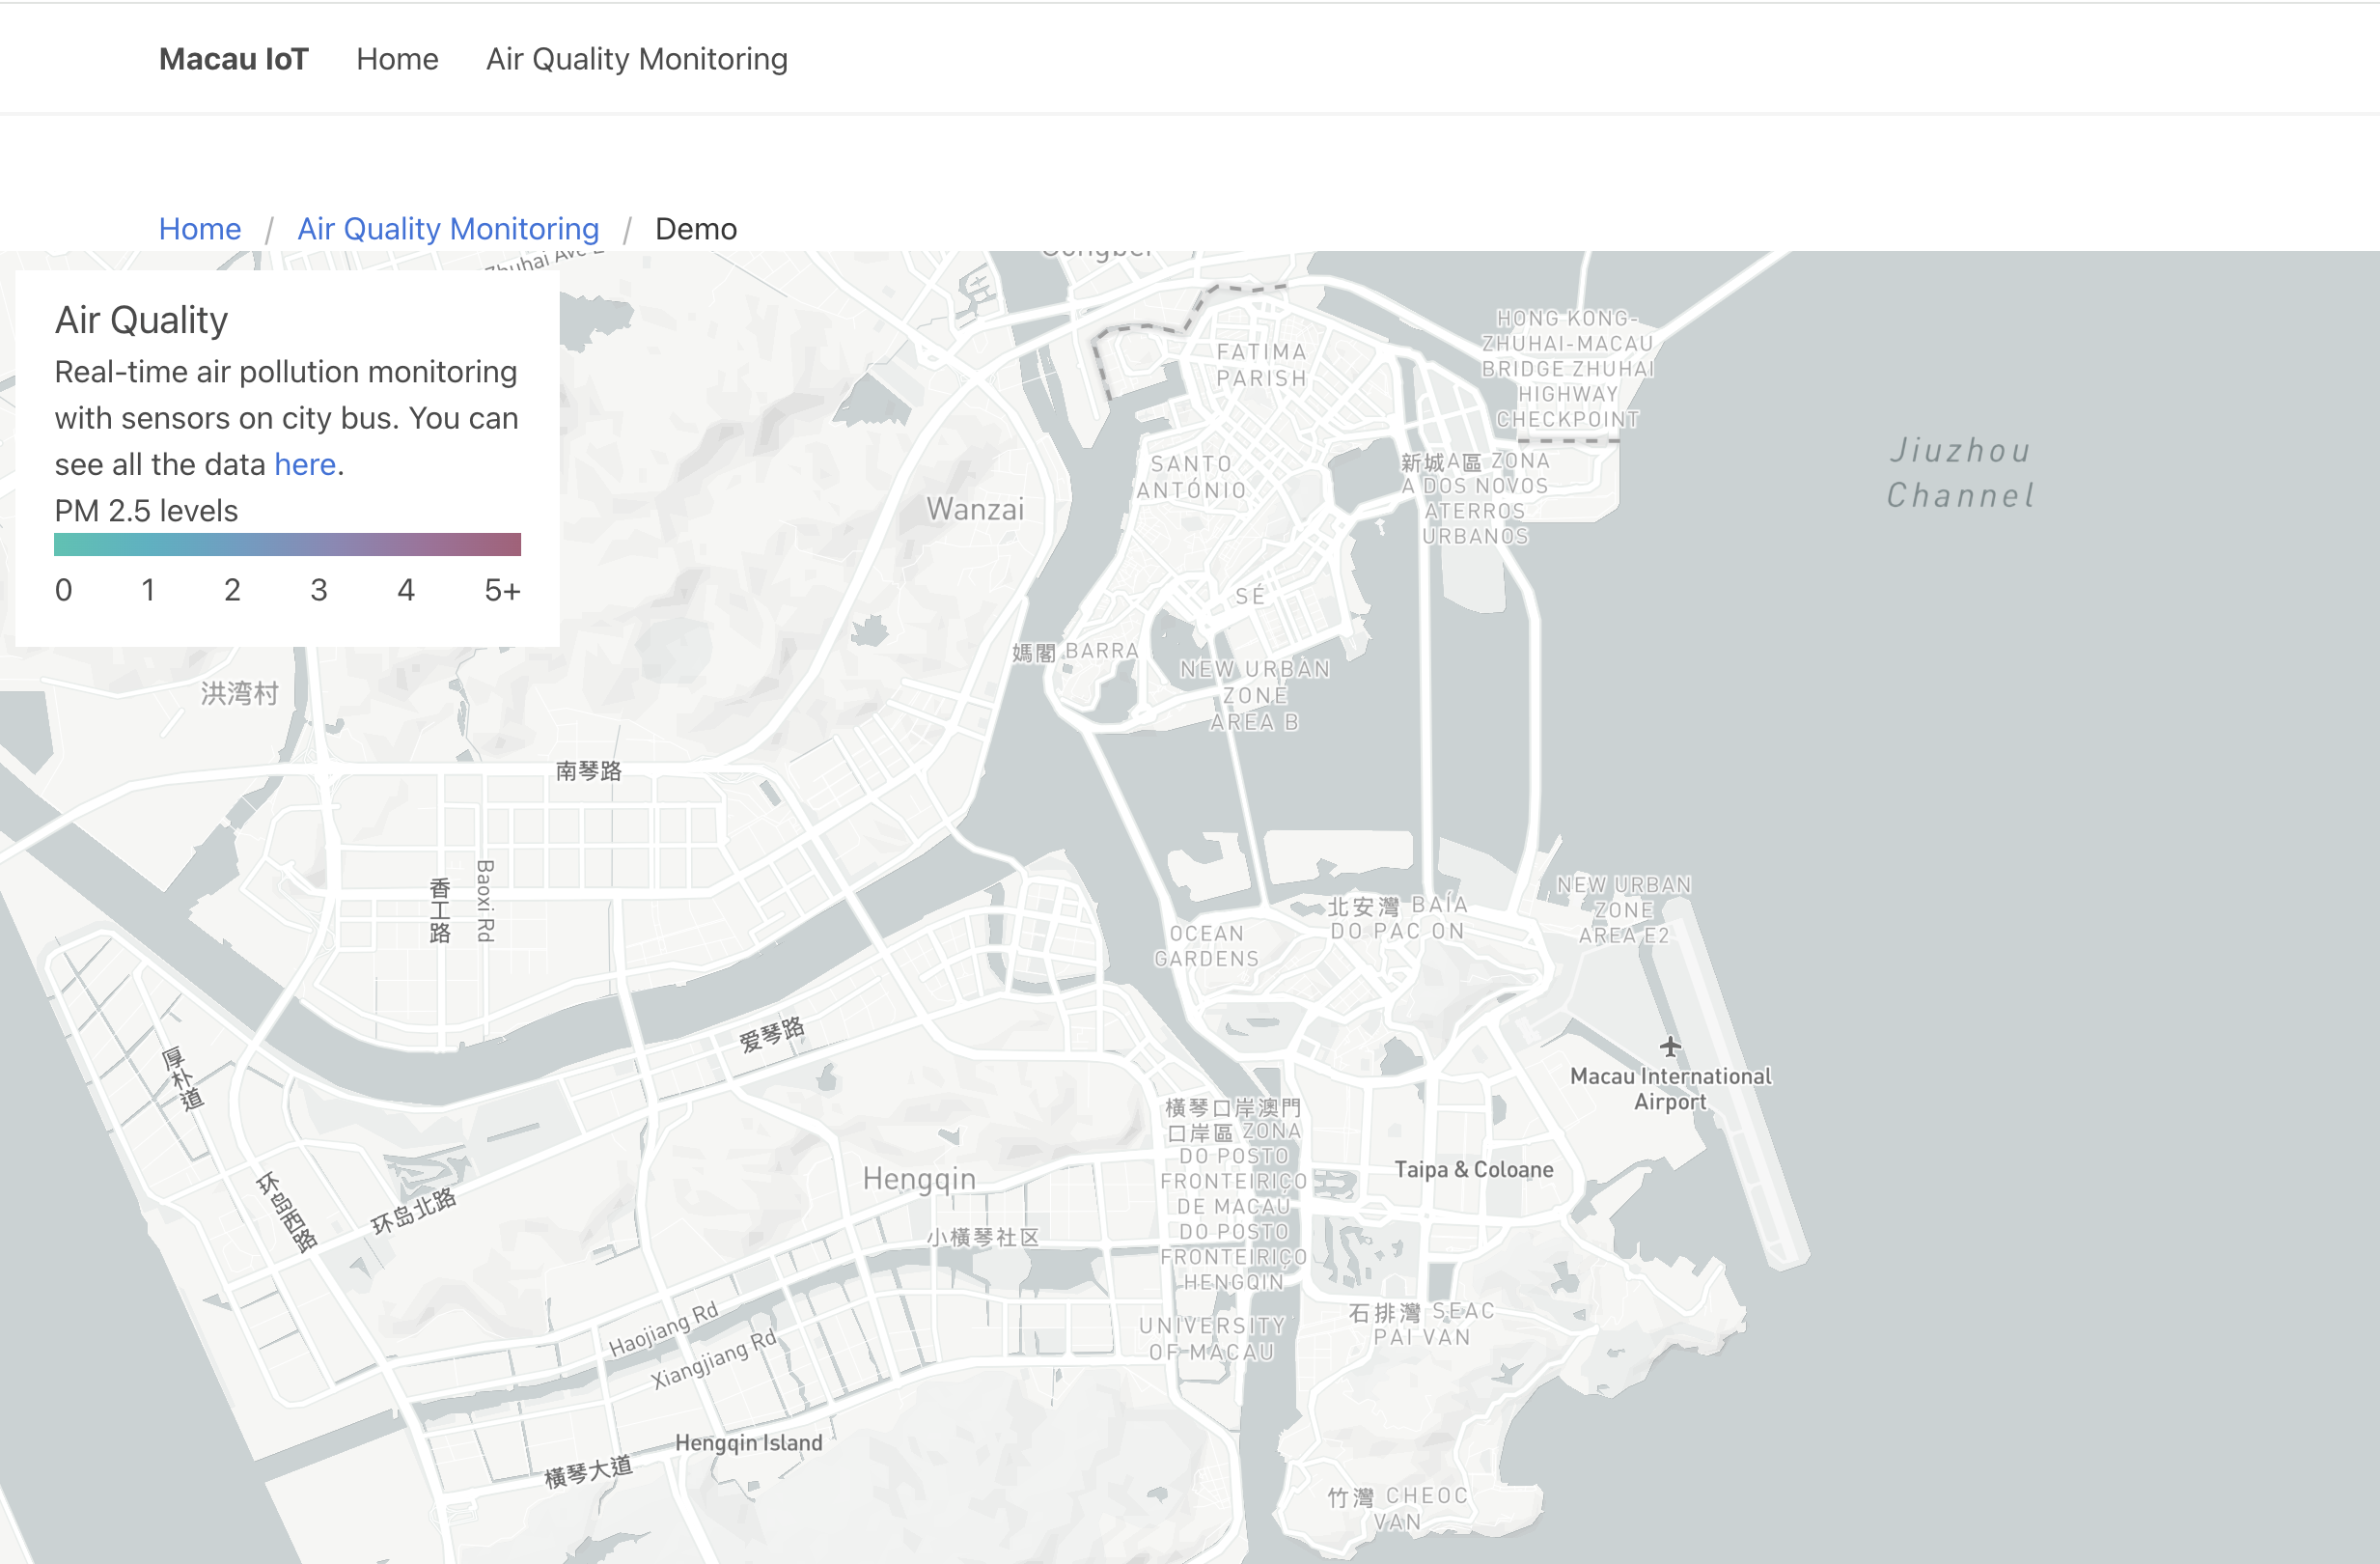Click the 'here' data link

(x=305, y=464)
